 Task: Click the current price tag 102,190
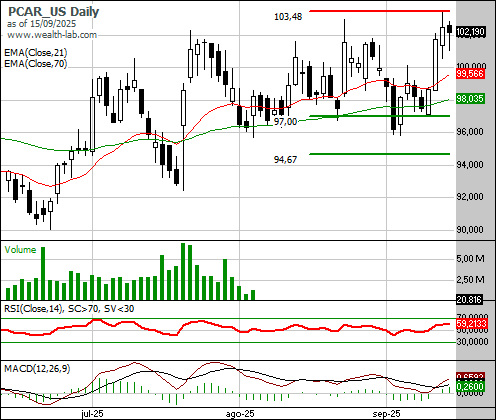[470, 32]
